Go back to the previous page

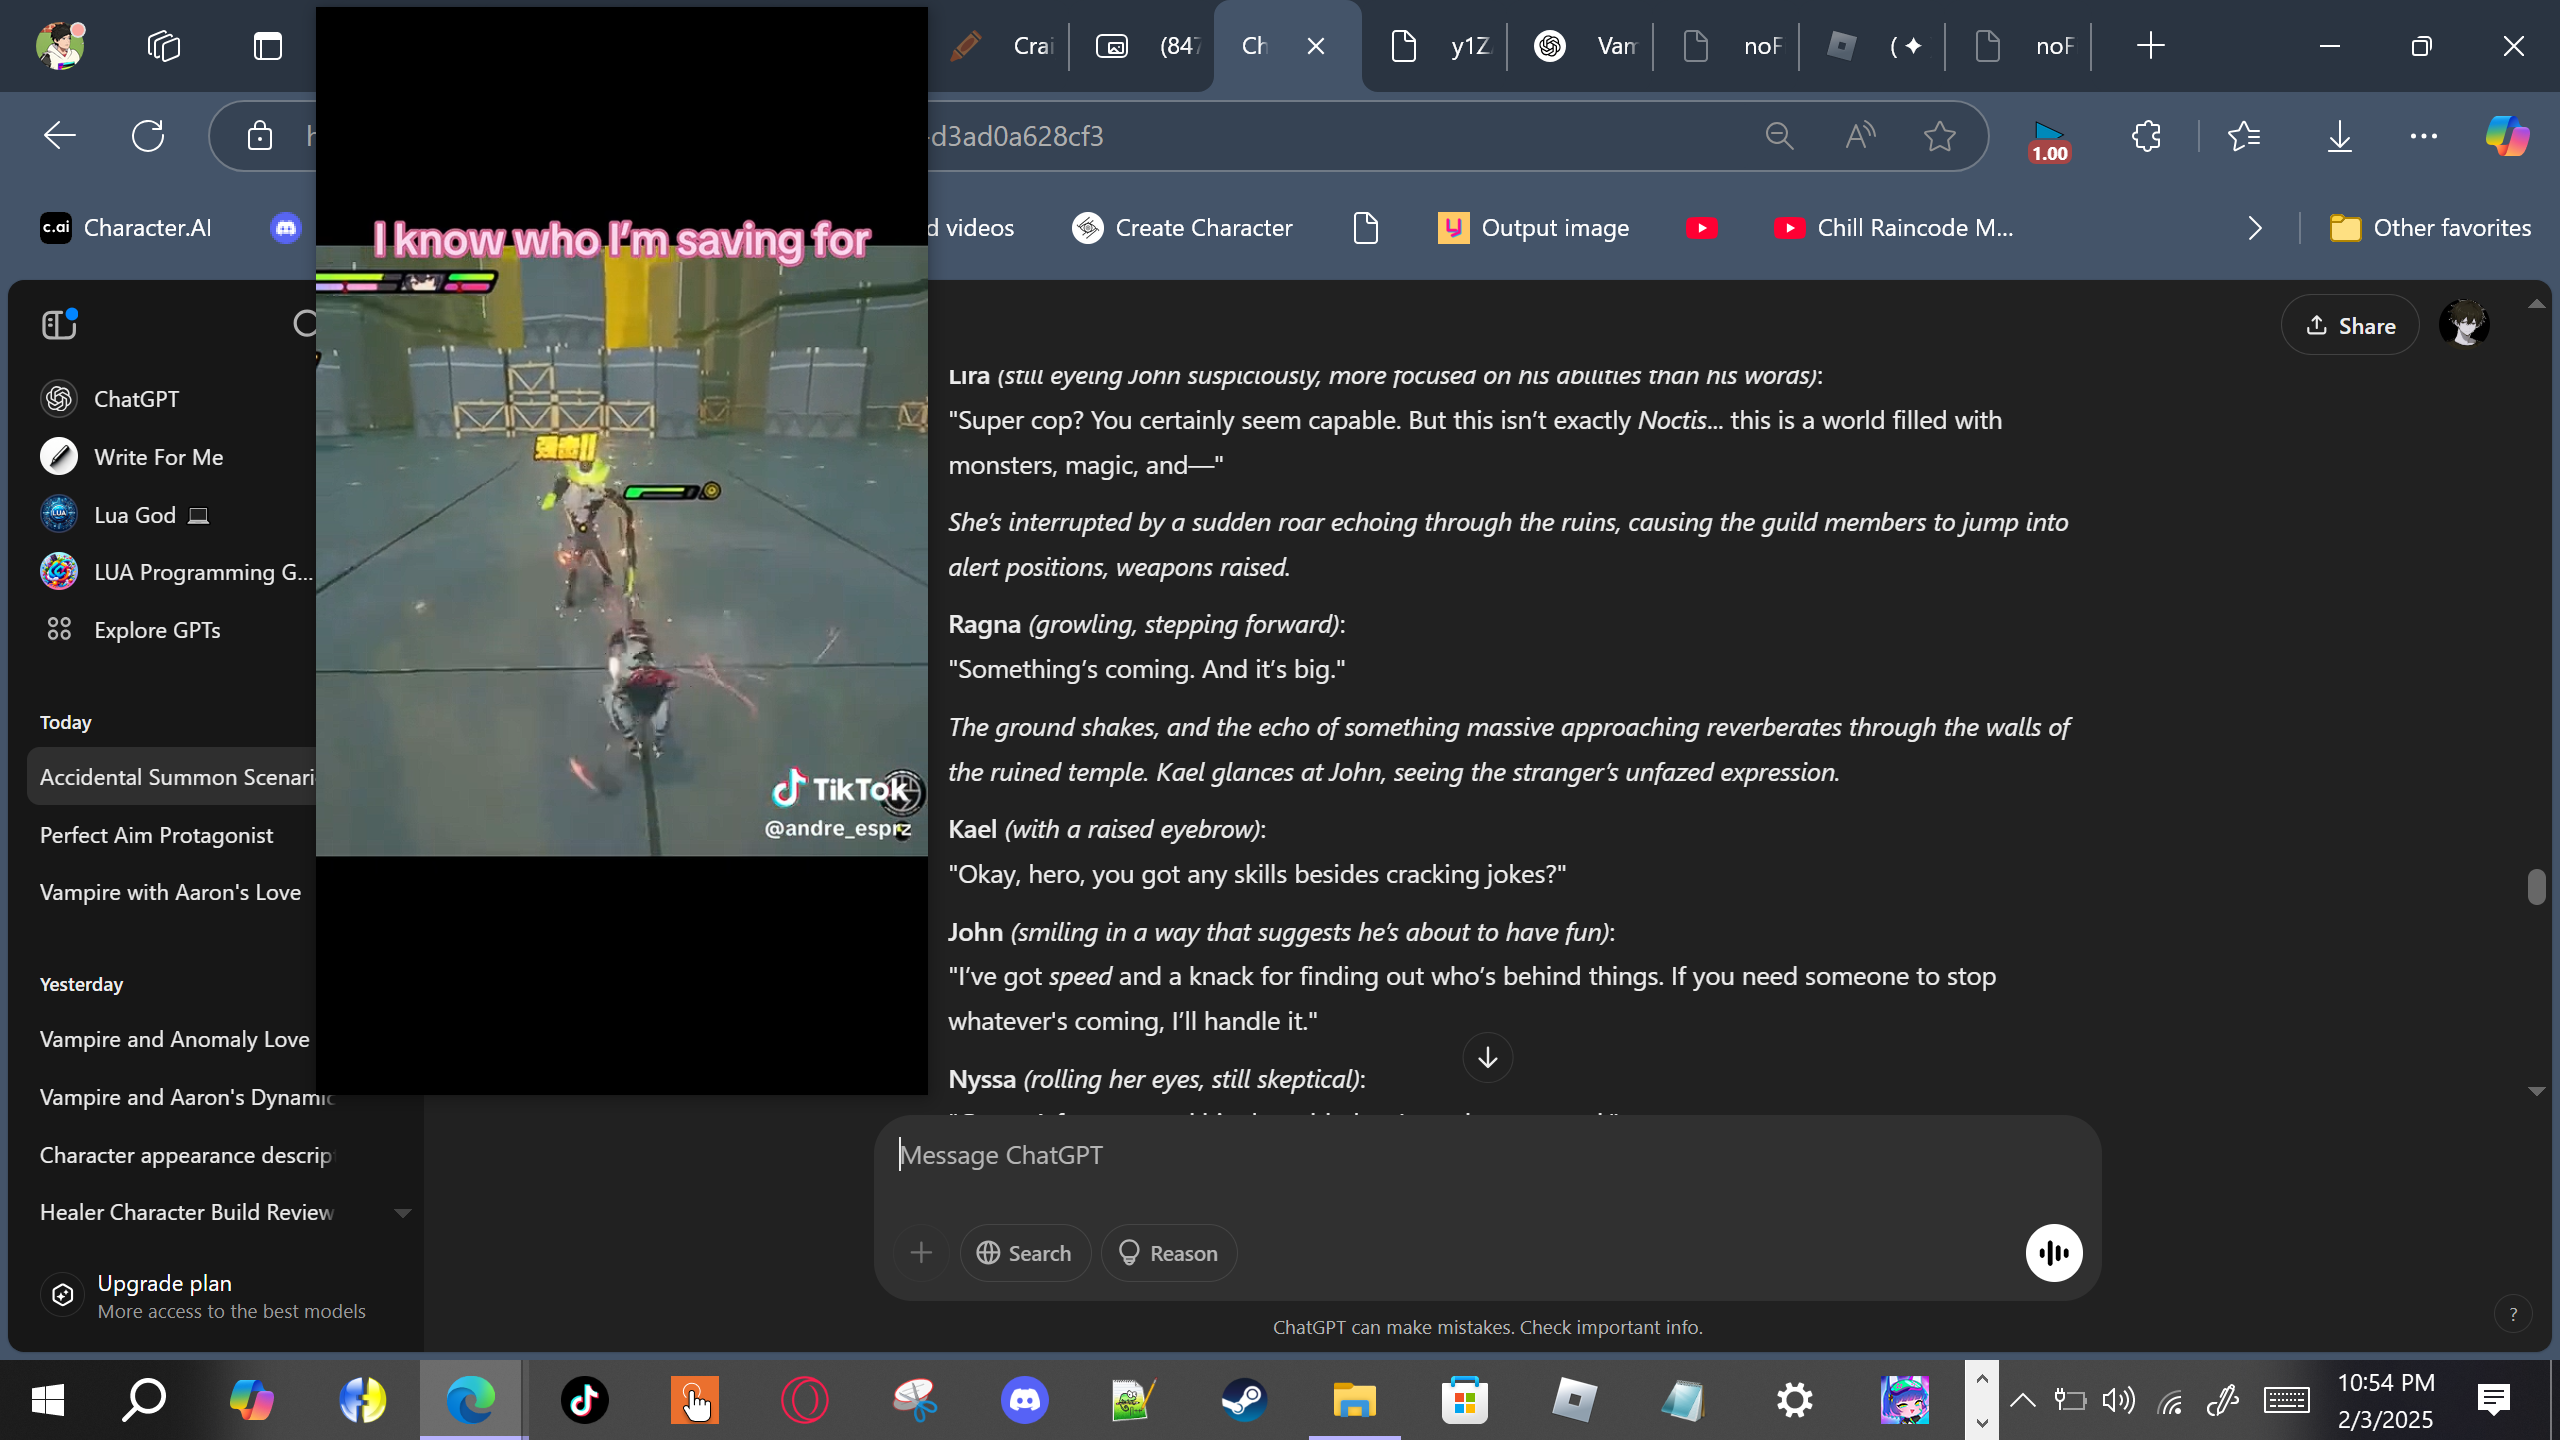point(60,136)
